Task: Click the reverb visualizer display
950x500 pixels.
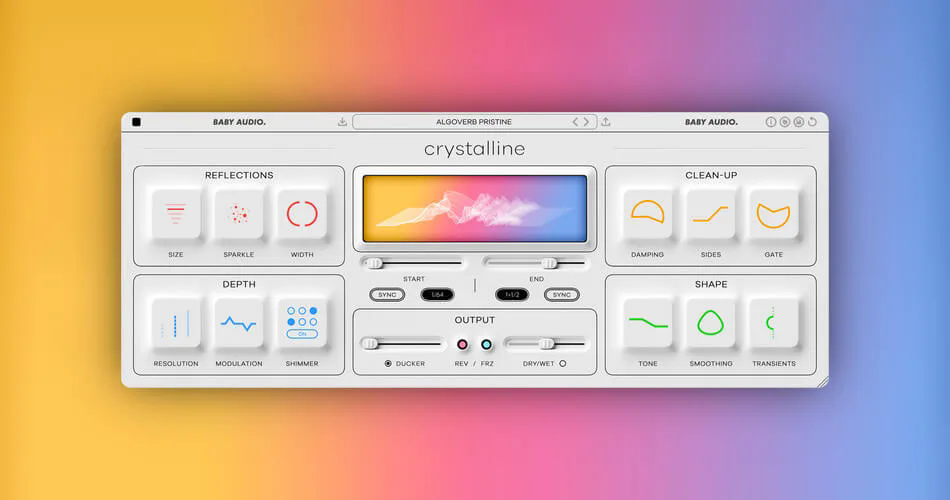Action: 474,208
